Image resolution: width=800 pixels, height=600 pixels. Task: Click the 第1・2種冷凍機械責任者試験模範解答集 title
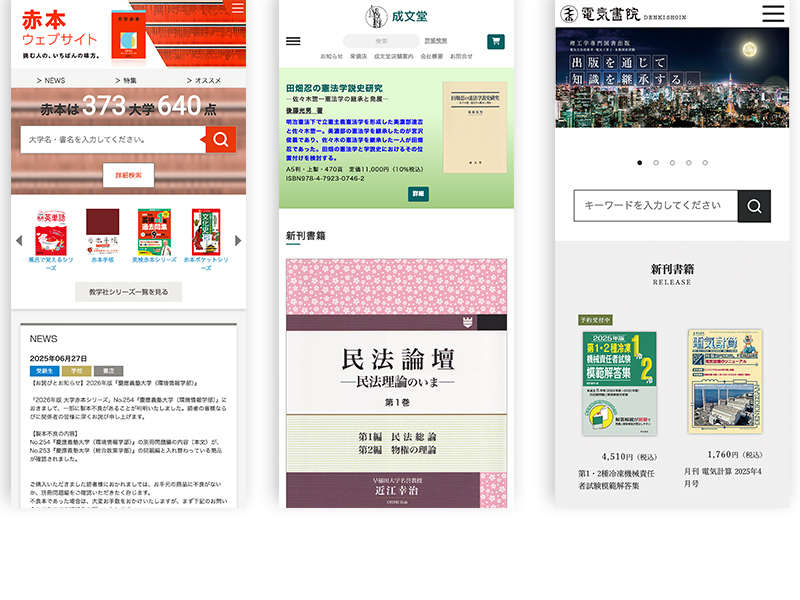pos(616,480)
